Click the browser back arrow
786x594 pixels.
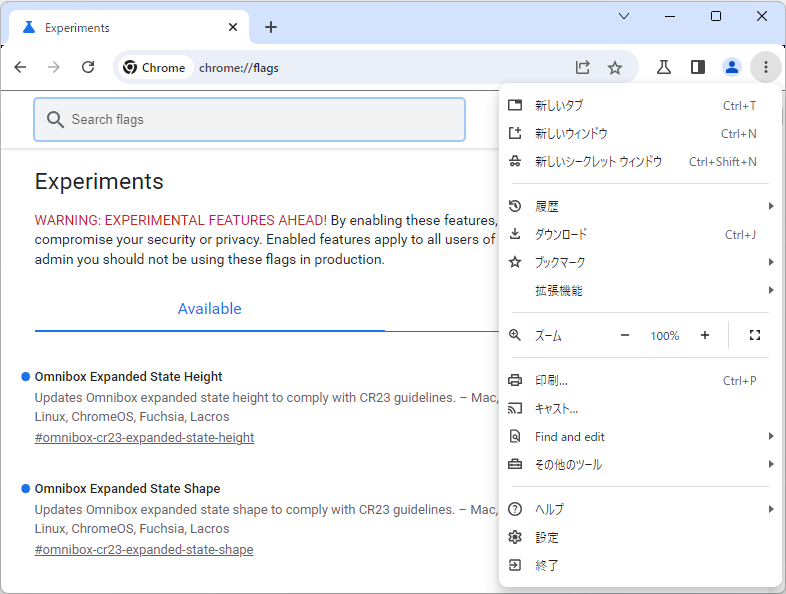20,67
